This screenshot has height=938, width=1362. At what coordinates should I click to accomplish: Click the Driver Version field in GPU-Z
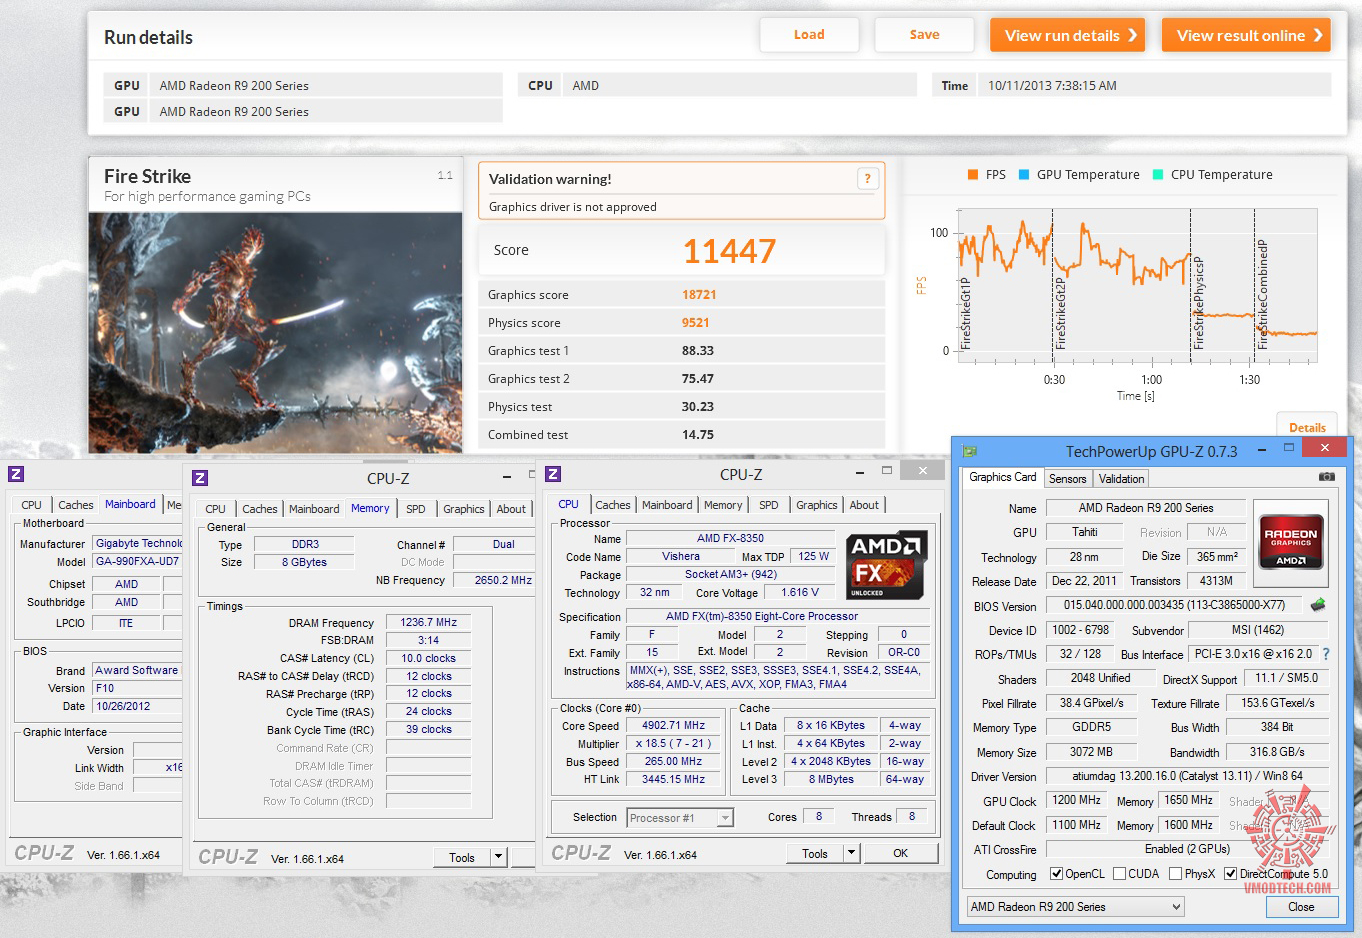click(1187, 776)
